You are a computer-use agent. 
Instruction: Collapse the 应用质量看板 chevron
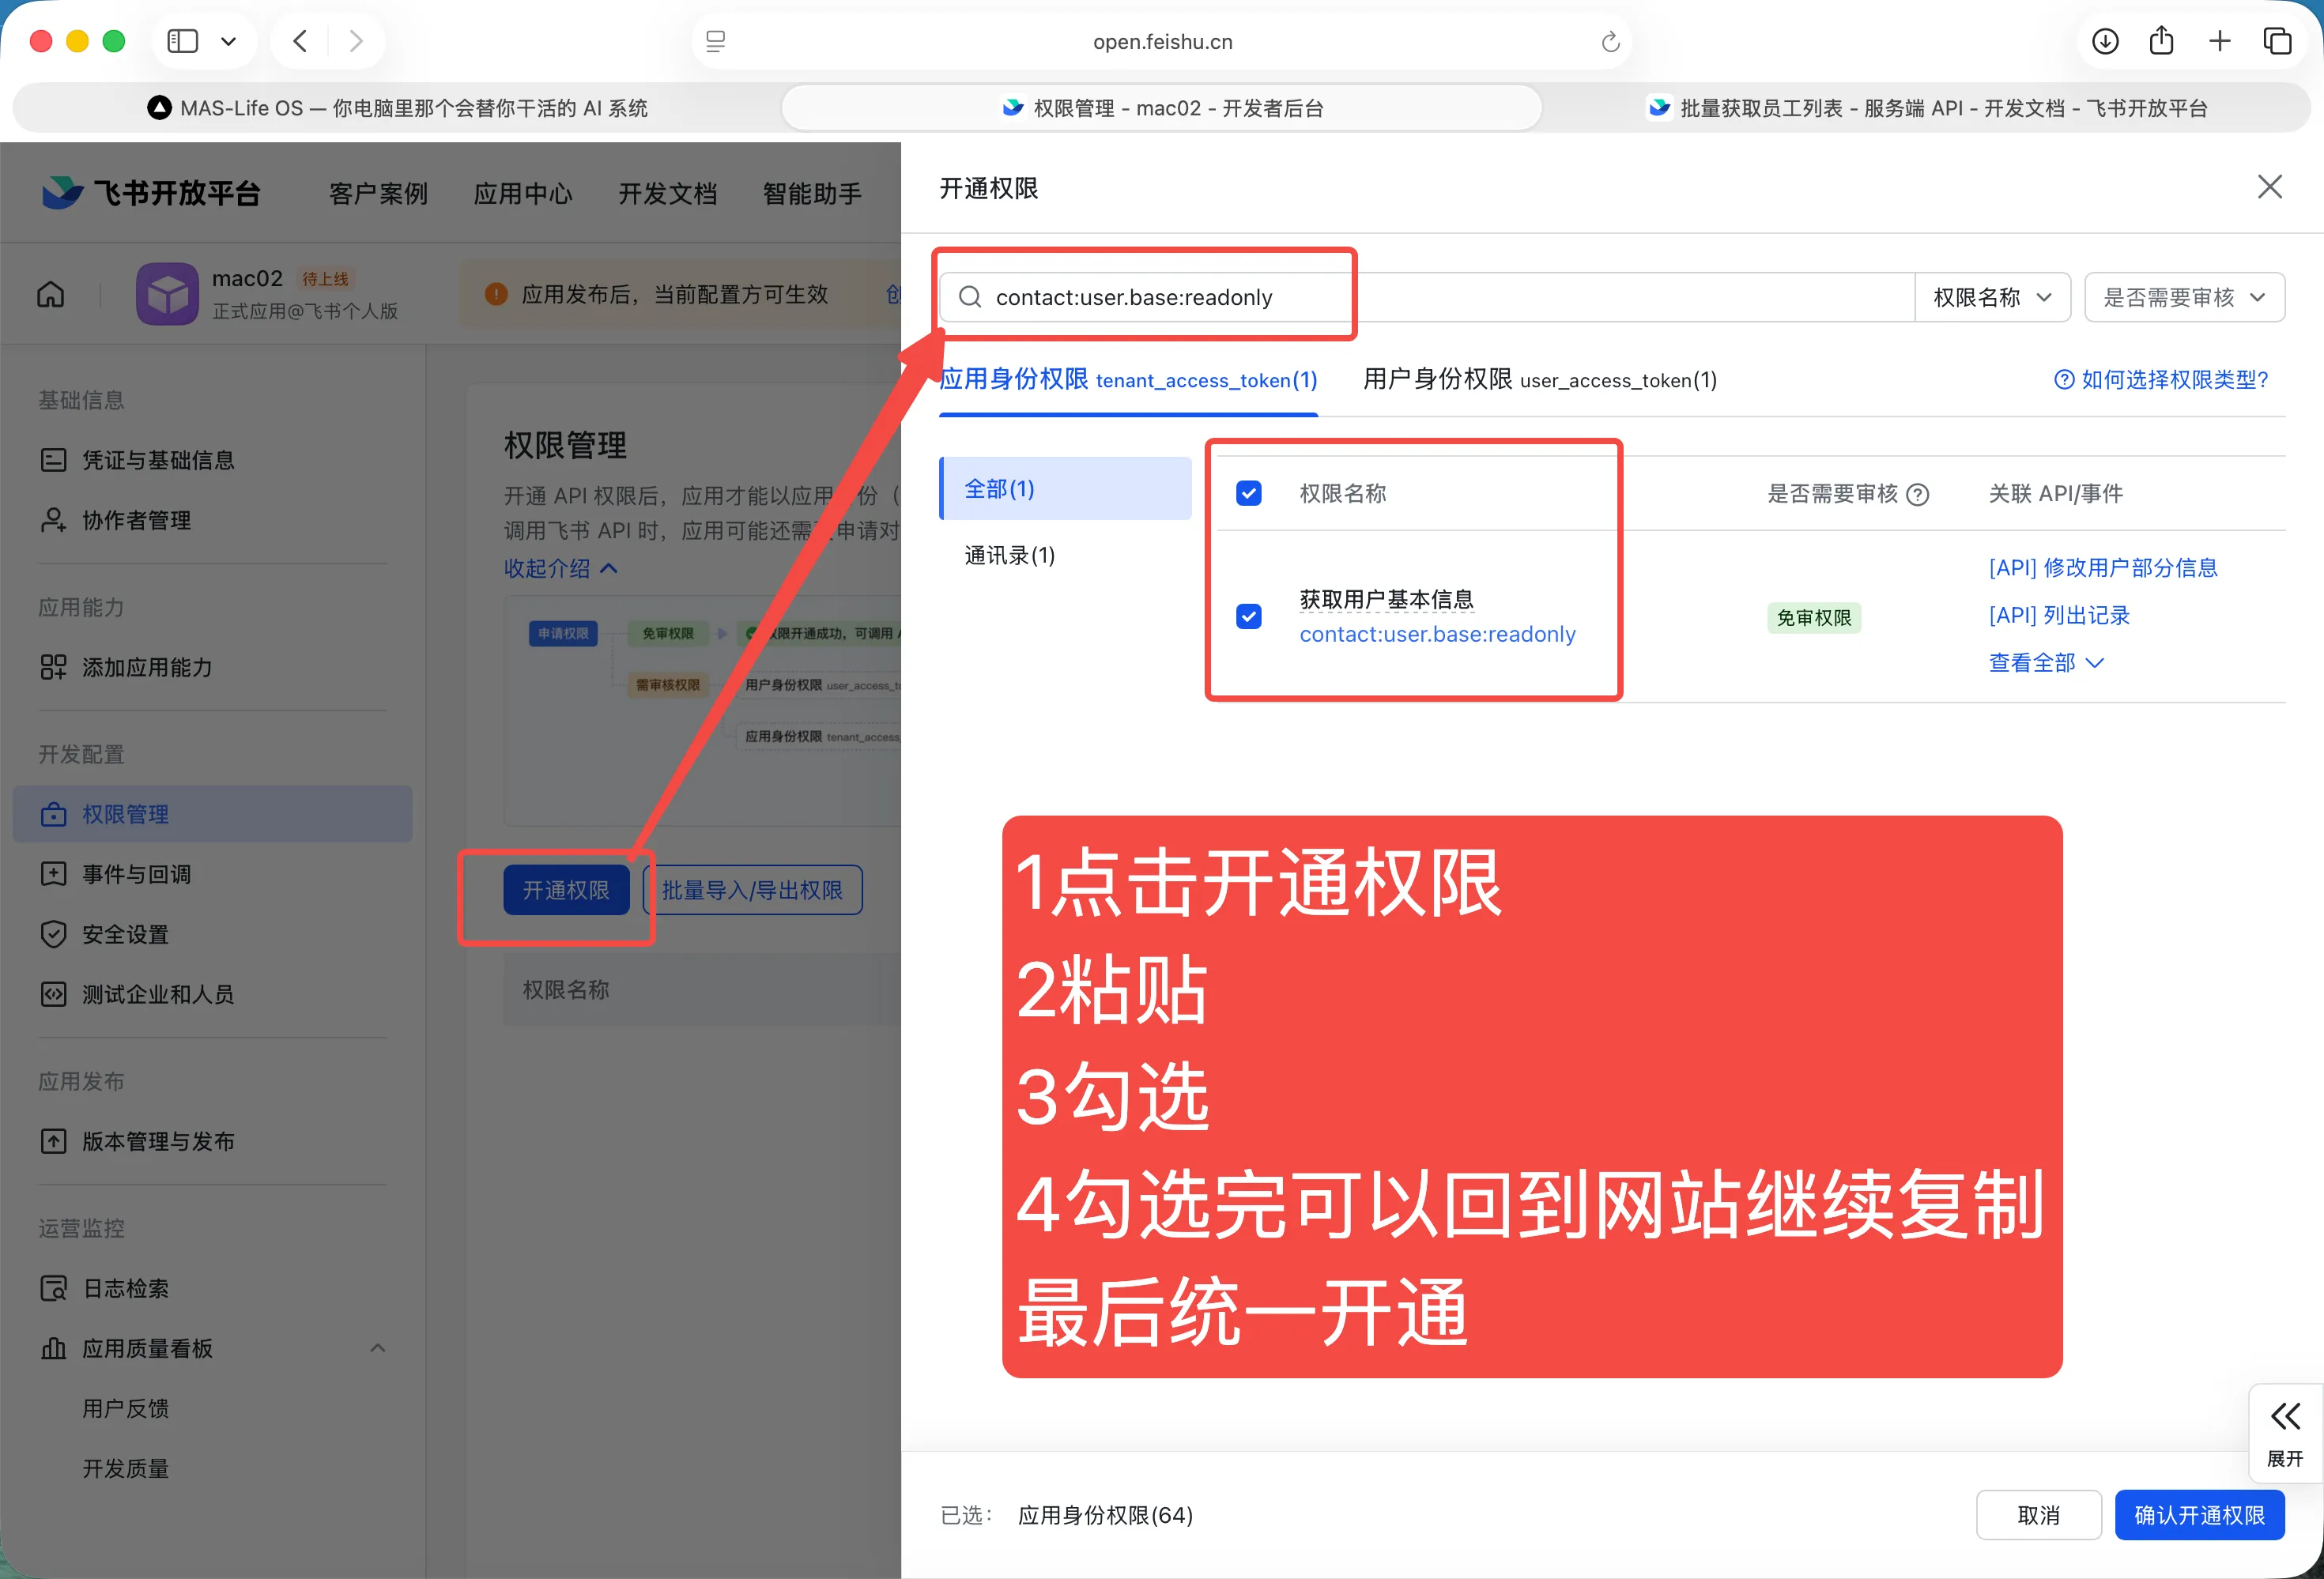pyautogui.click(x=378, y=1348)
